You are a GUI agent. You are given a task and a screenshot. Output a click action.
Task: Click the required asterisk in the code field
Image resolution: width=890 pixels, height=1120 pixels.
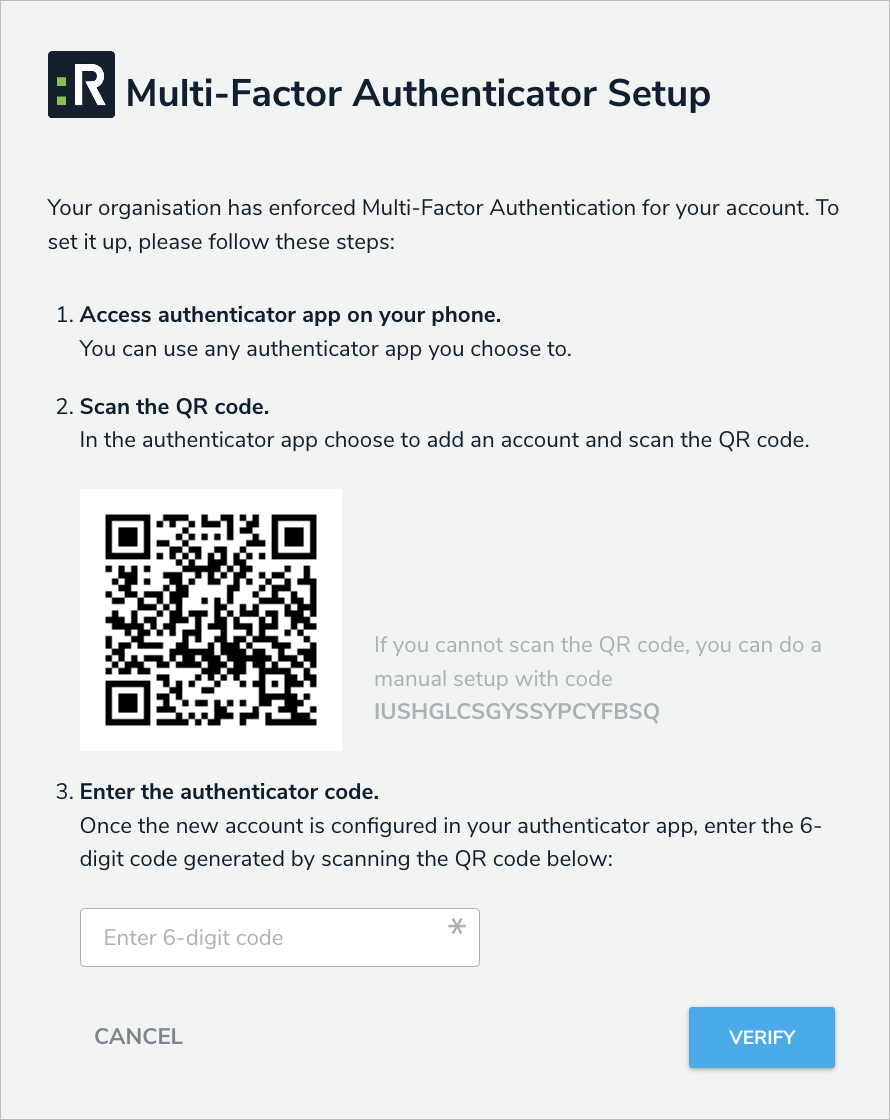456,928
